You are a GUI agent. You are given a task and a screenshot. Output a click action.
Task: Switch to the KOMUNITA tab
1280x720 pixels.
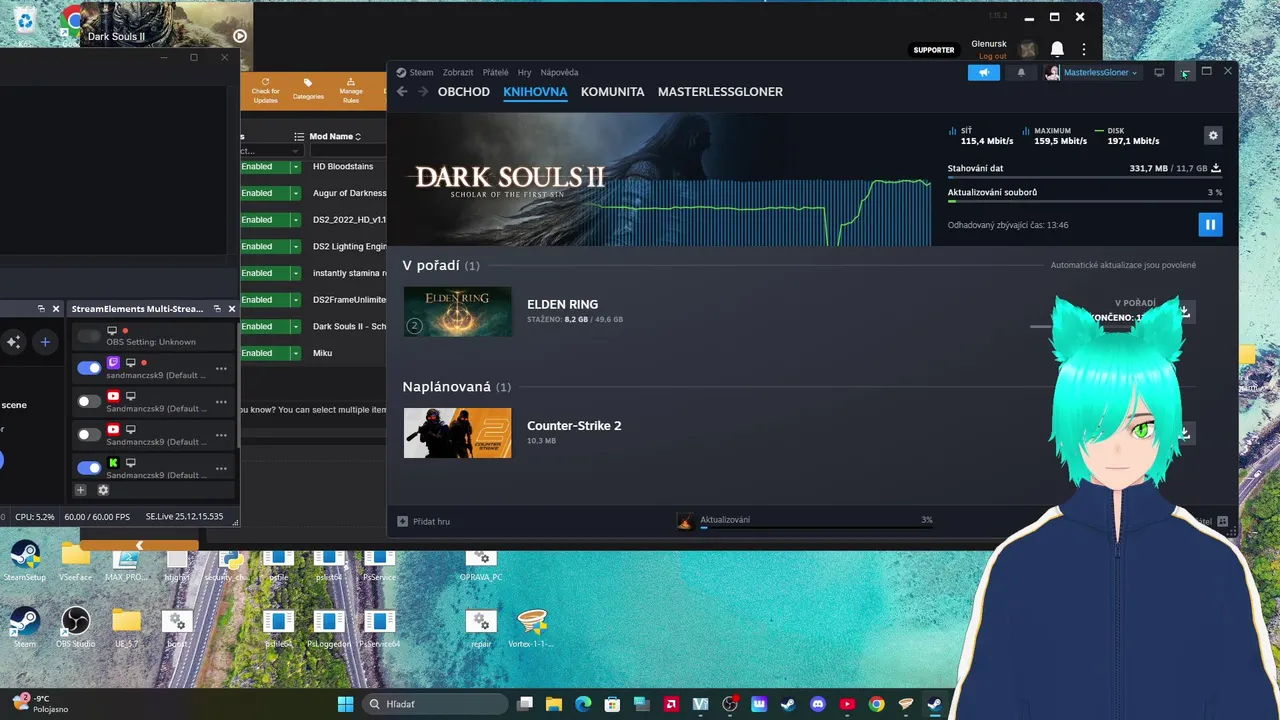pos(612,92)
